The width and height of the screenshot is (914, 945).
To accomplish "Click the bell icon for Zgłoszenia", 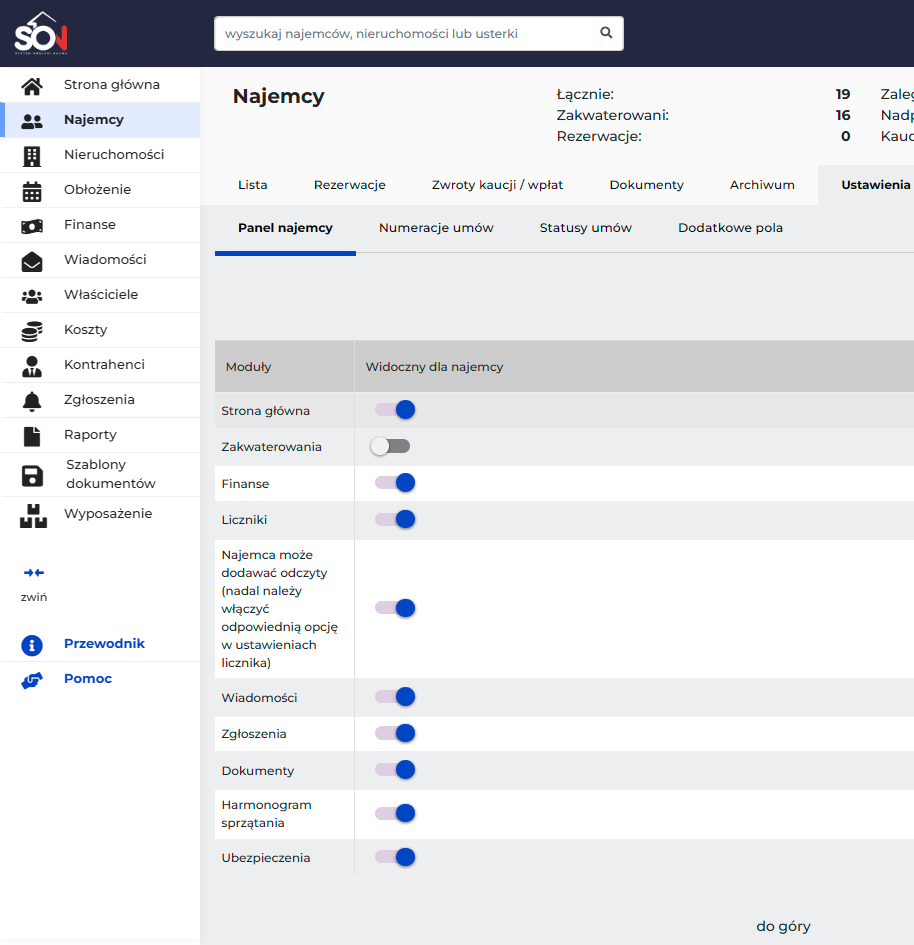I will pos(32,401).
